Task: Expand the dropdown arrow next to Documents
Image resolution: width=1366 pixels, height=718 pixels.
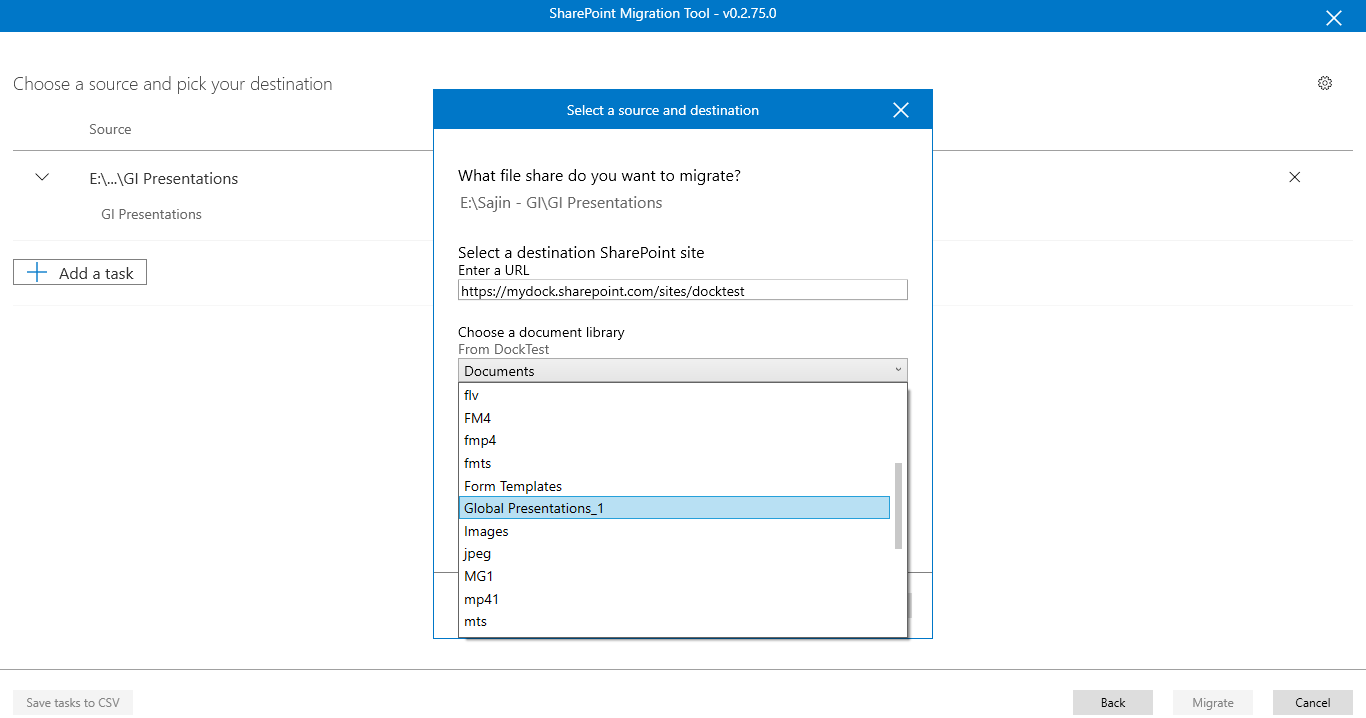Action: (897, 370)
